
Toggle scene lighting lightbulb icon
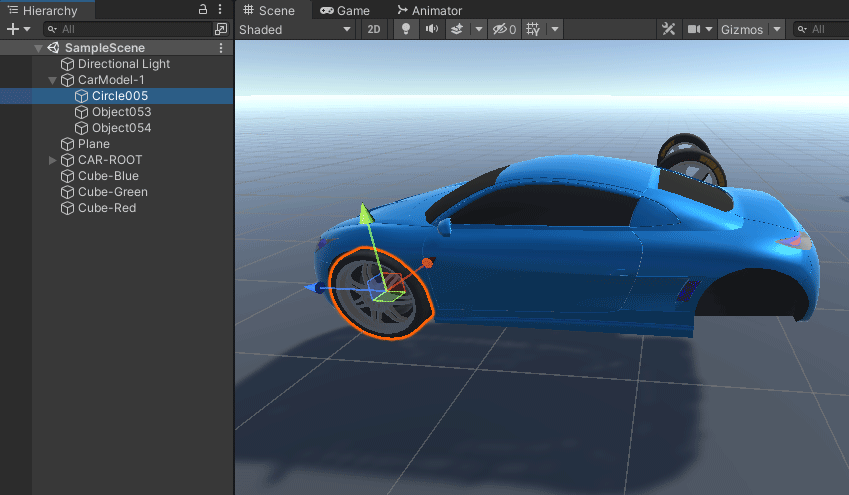click(x=406, y=30)
